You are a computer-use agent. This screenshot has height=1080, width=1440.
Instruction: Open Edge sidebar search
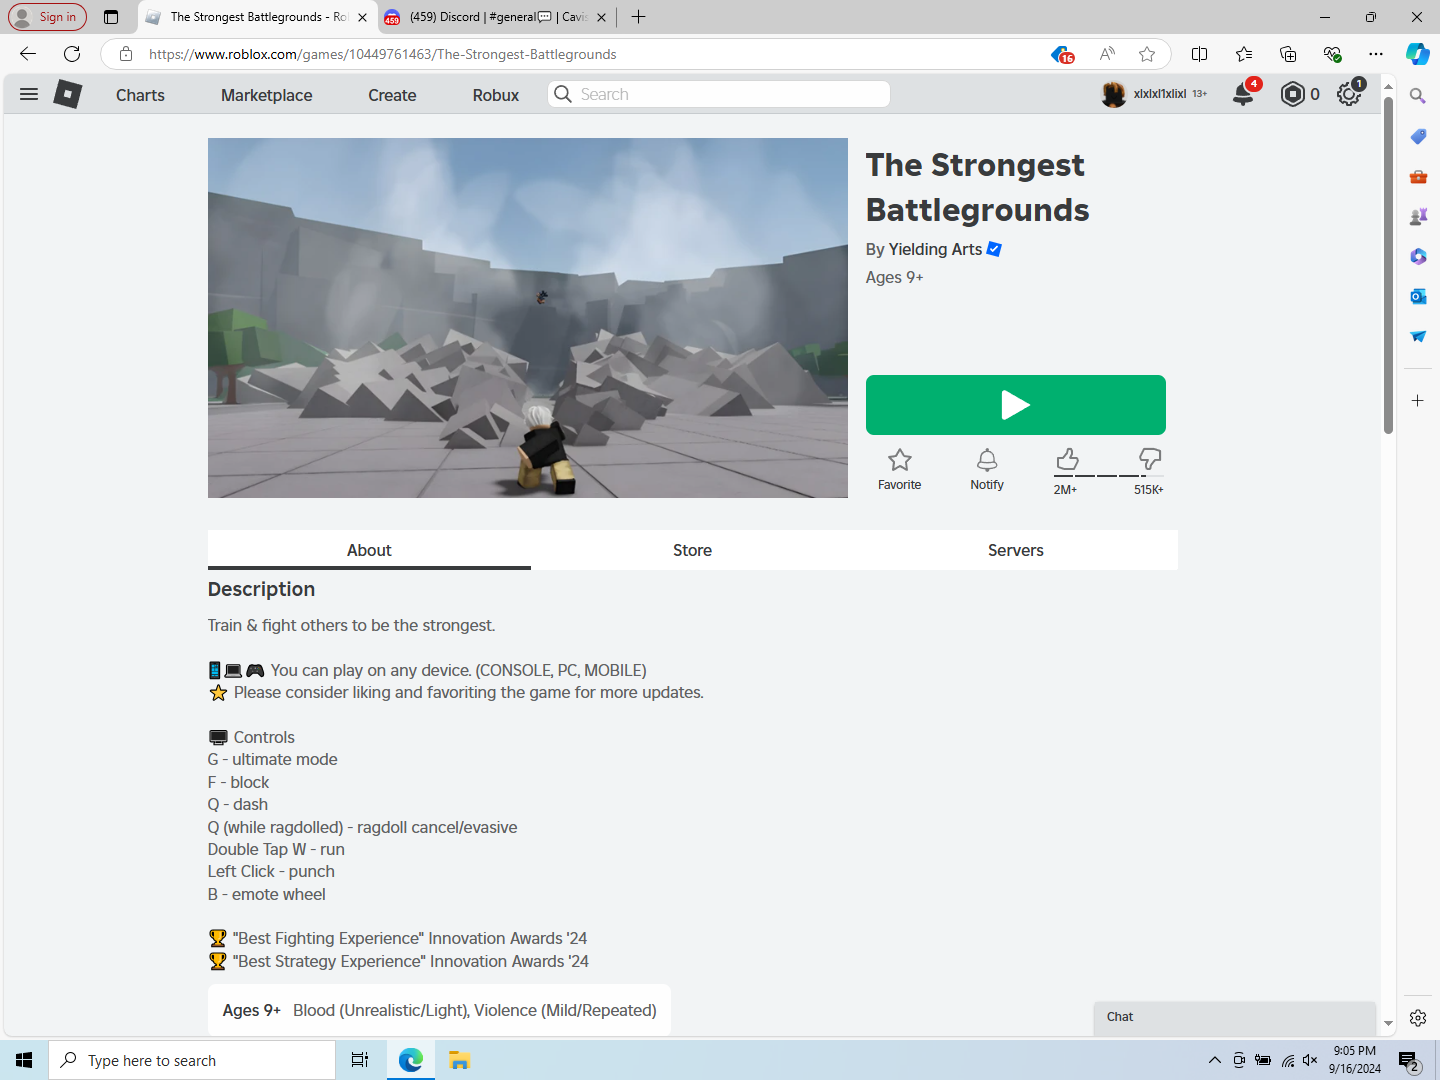[1418, 96]
